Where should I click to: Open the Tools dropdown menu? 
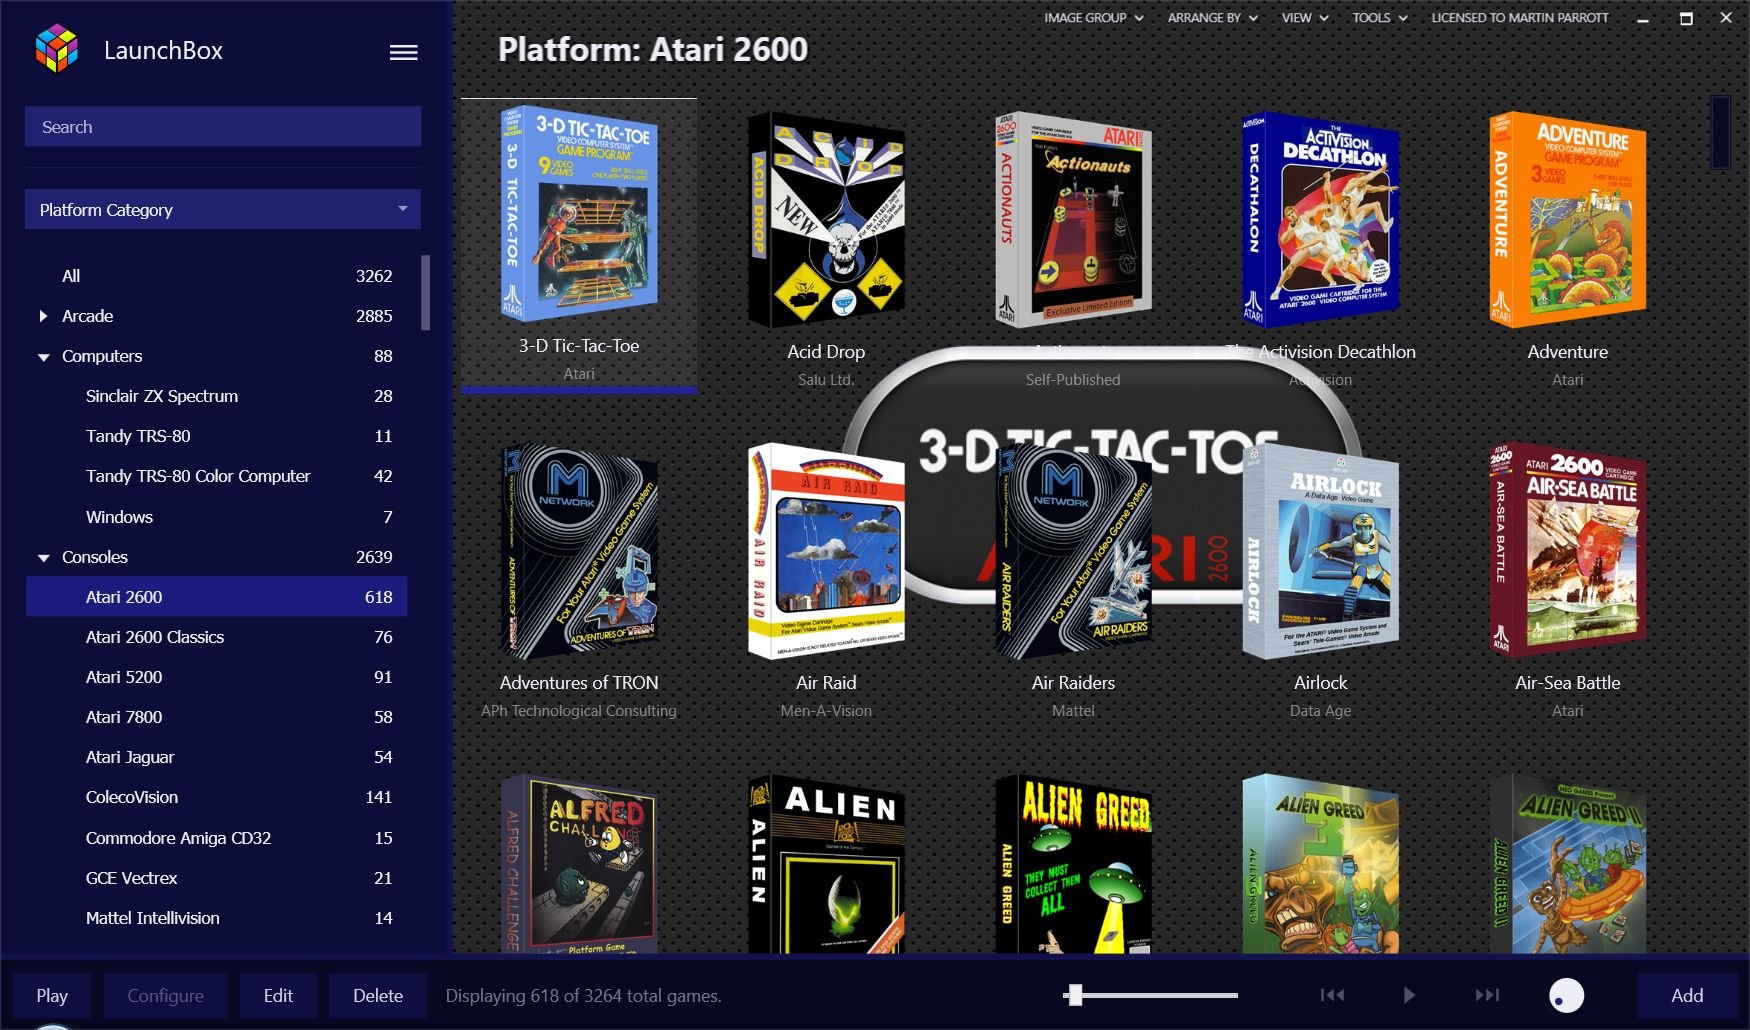click(x=1380, y=17)
